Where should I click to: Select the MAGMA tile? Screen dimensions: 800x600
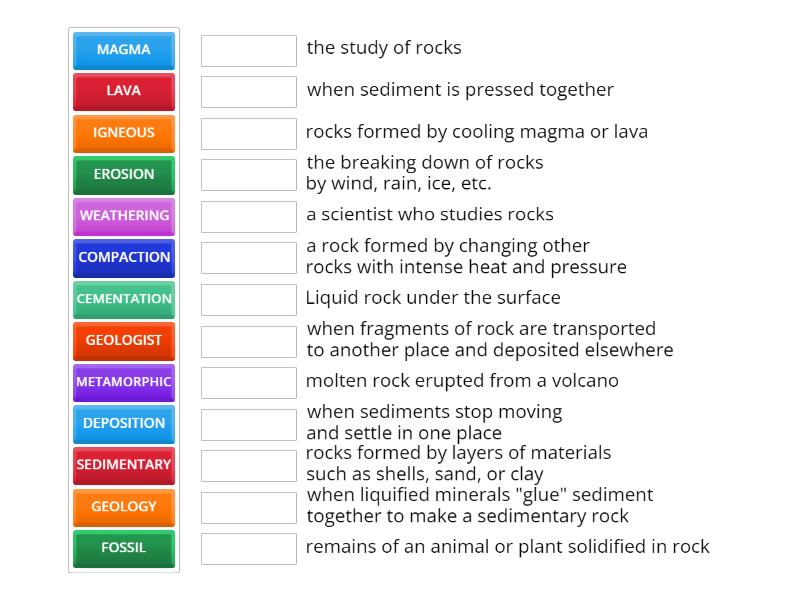click(x=123, y=50)
